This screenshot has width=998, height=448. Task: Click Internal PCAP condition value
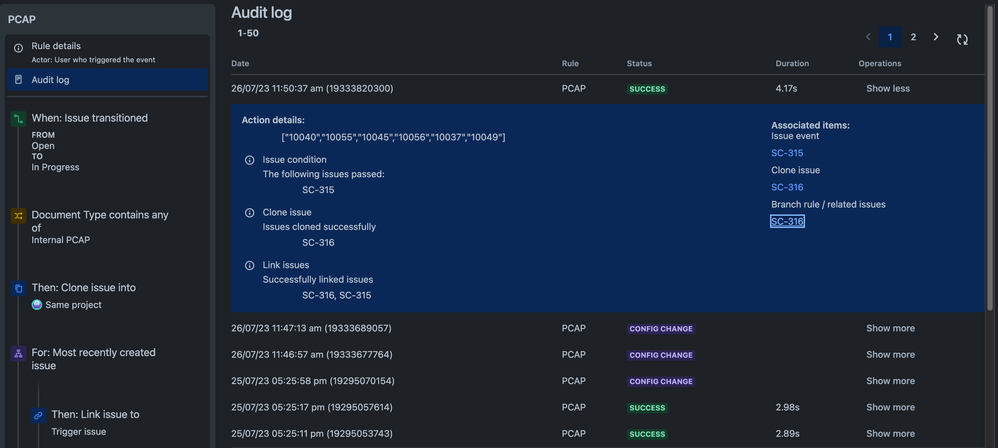coord(60,240)
